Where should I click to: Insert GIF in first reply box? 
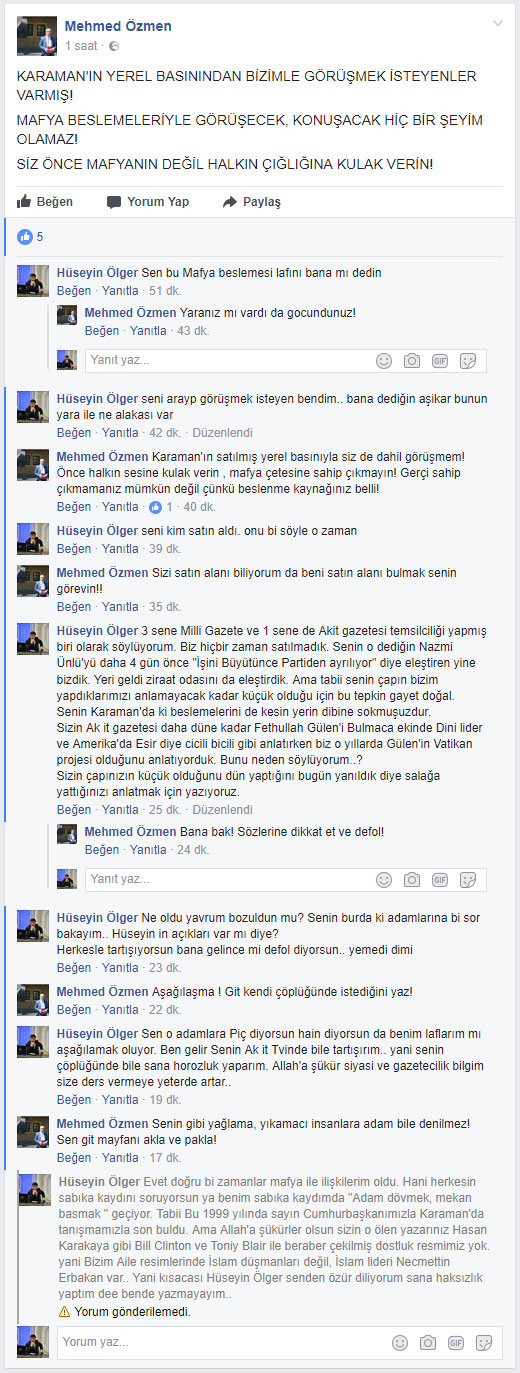(x=440, y=361)
